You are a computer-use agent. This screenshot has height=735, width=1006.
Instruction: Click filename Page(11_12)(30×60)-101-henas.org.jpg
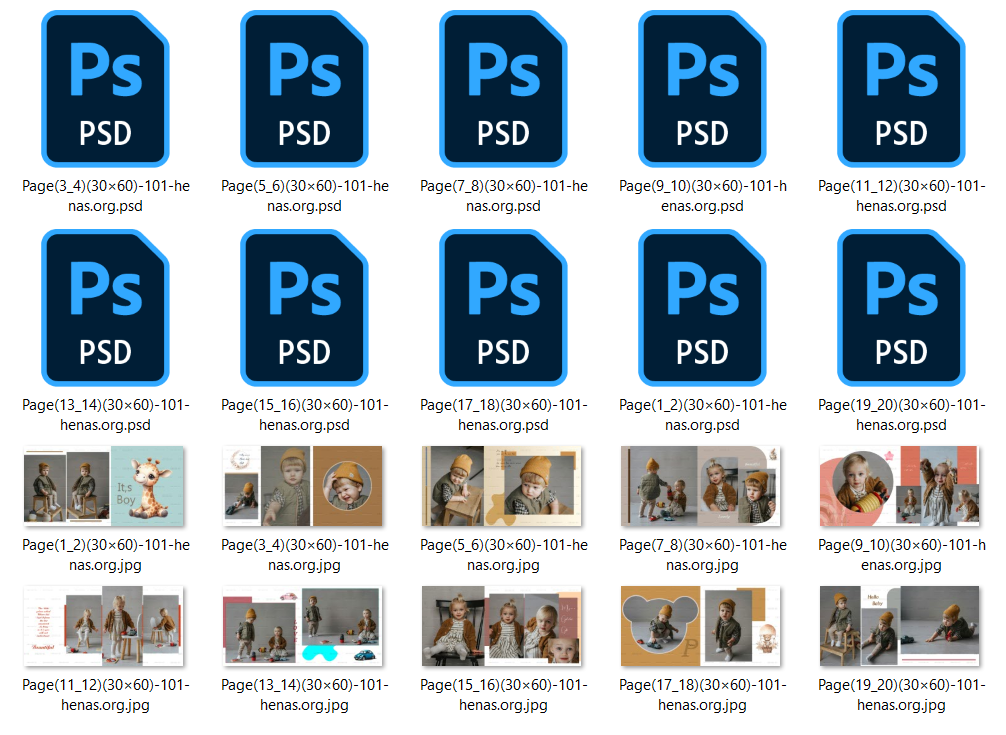pos(106,695)
